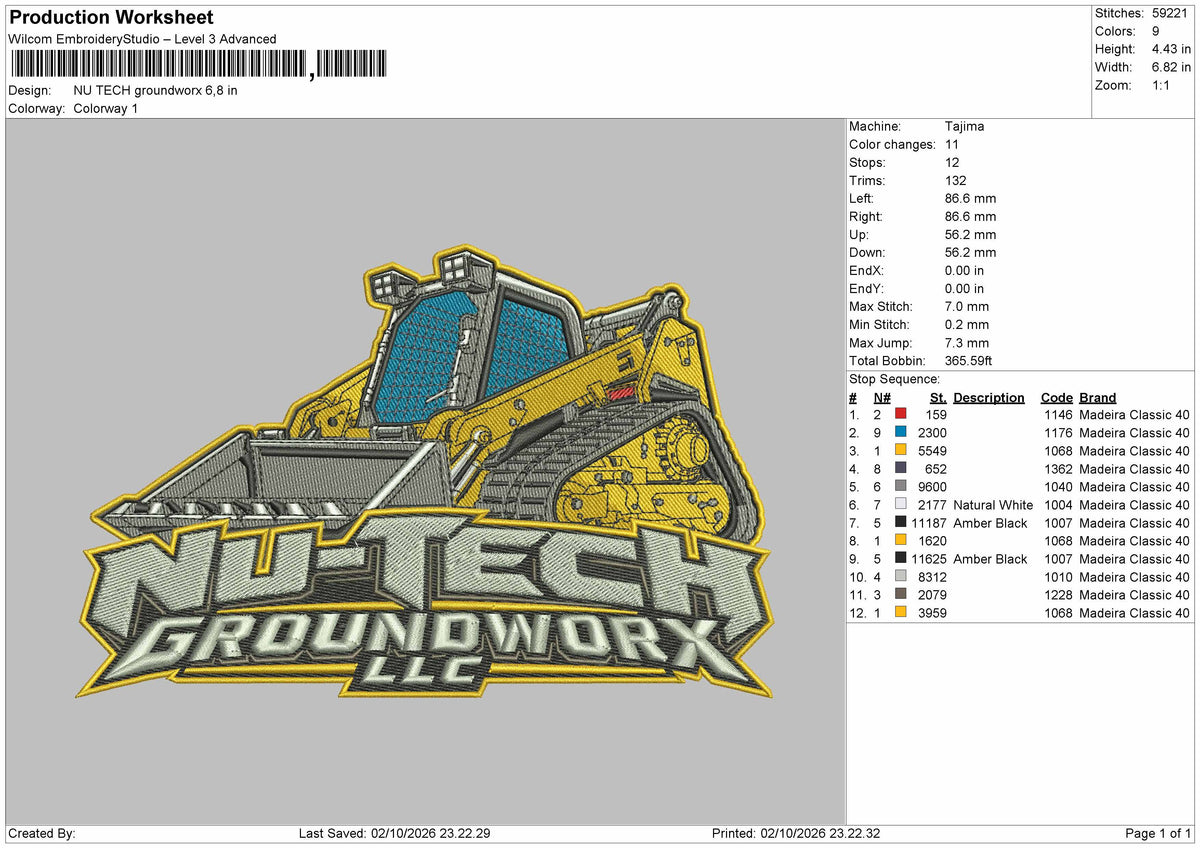Click 'Last Saved: 02/10/2026 23.22.29' in the footer

[395, 834]
